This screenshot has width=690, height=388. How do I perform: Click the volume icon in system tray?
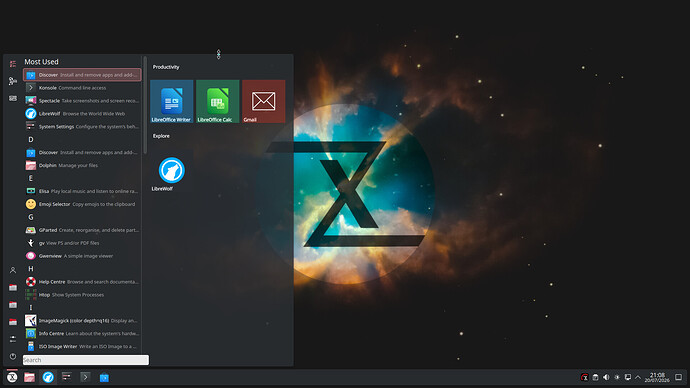[x=606, y=377]
